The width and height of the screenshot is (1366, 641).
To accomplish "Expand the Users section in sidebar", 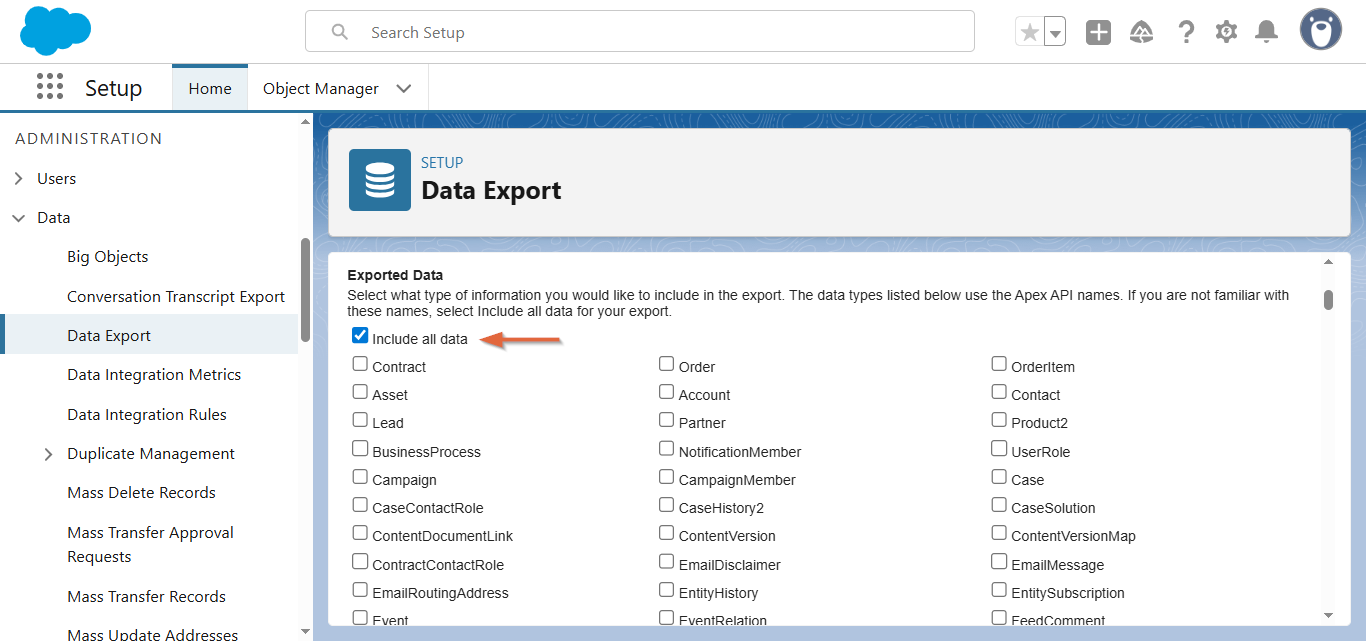I will pyautogui.click(x=19, y=179).
